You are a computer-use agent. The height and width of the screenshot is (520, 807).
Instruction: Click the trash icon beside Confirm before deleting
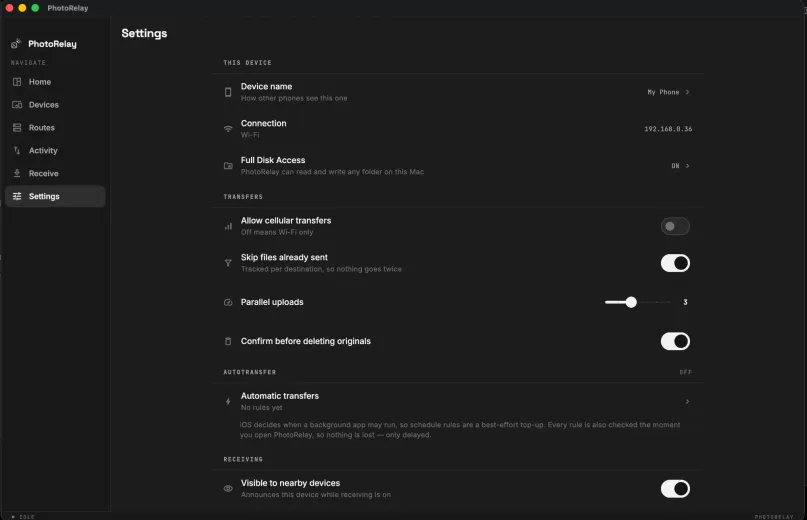click(228, 341)
